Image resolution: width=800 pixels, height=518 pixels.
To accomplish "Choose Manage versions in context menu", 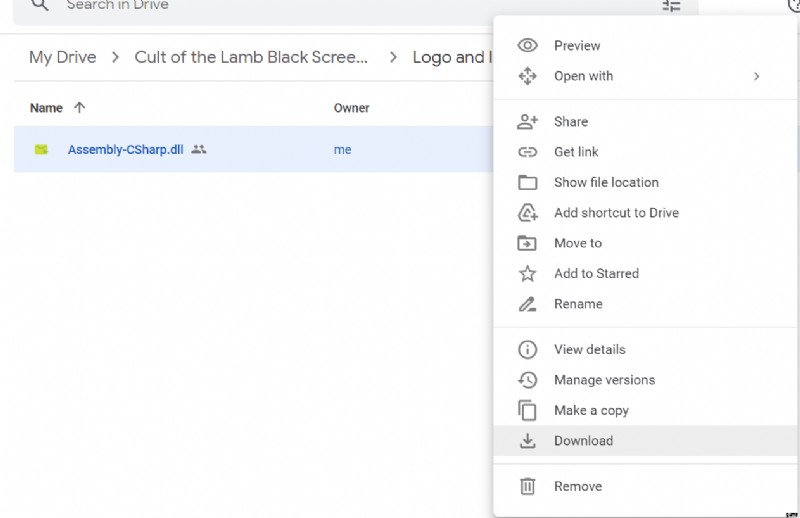I will coord(604,380).
